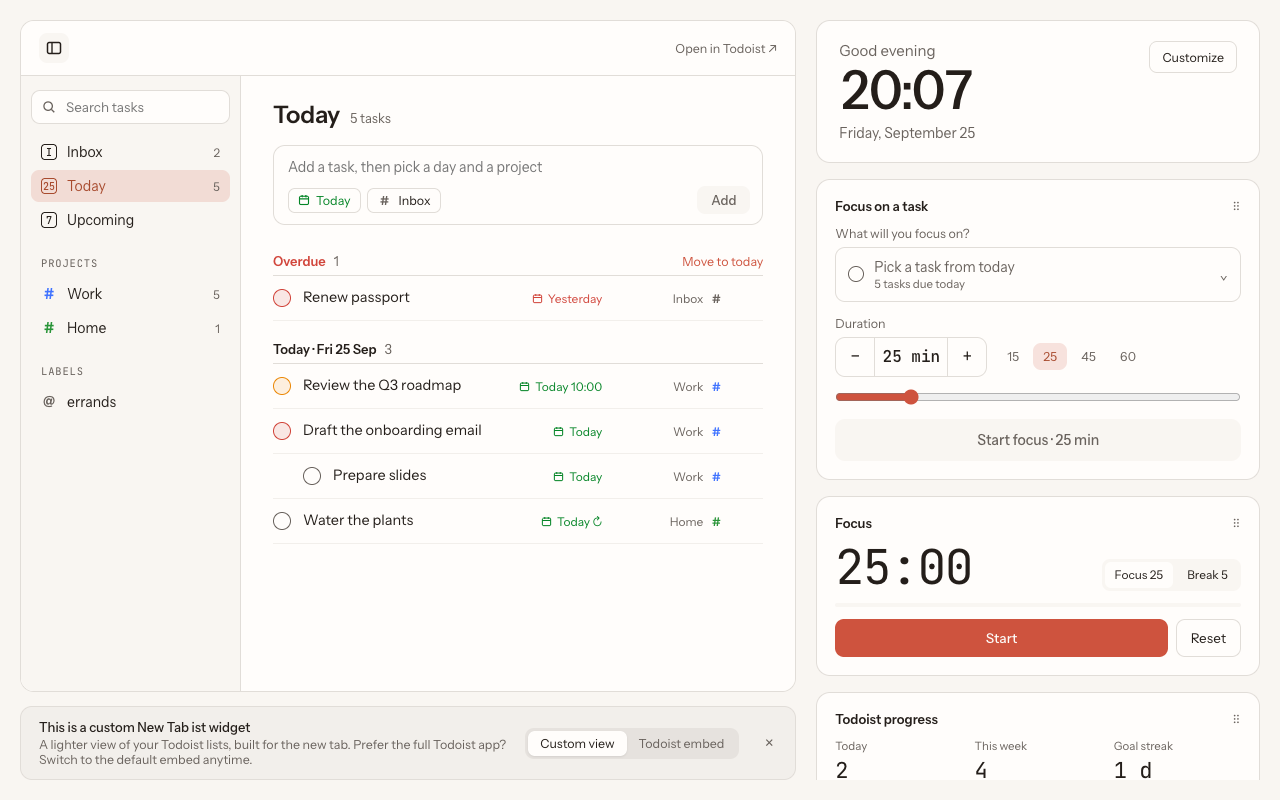The image size is (1280, 800).
Task: Select the 25 minute duration preset
Action: (1050, 357)
